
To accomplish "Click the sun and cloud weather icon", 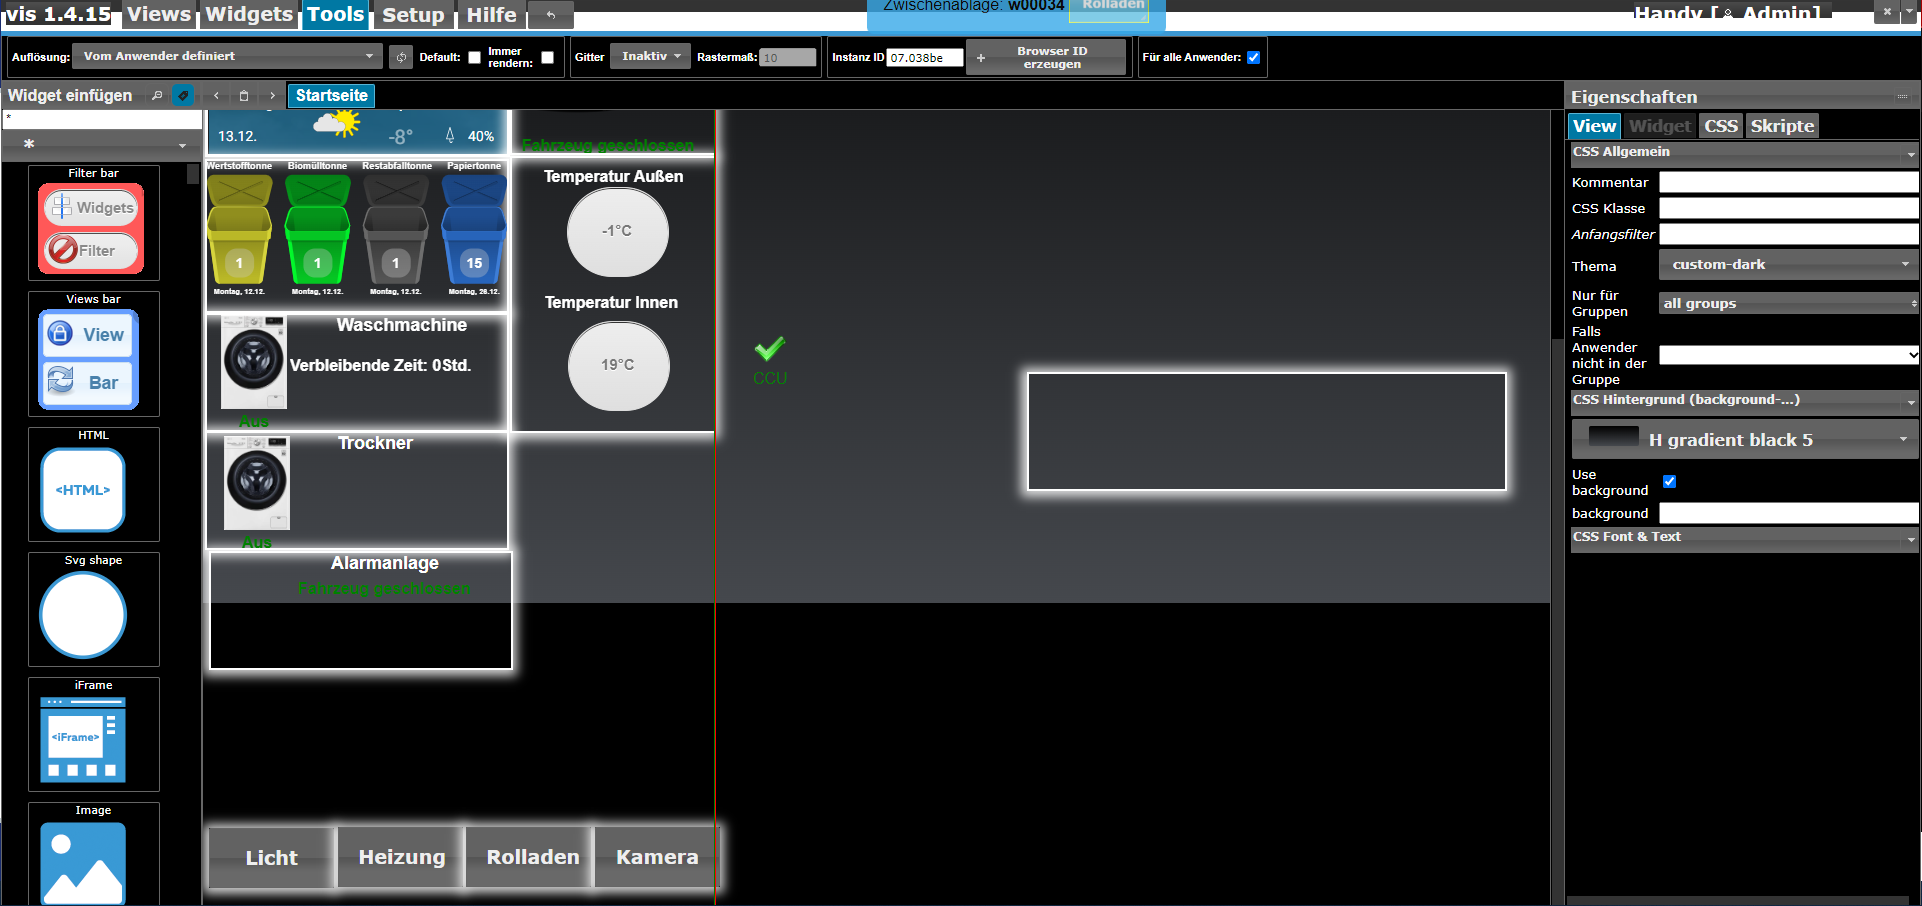I will tap(336, 123).
